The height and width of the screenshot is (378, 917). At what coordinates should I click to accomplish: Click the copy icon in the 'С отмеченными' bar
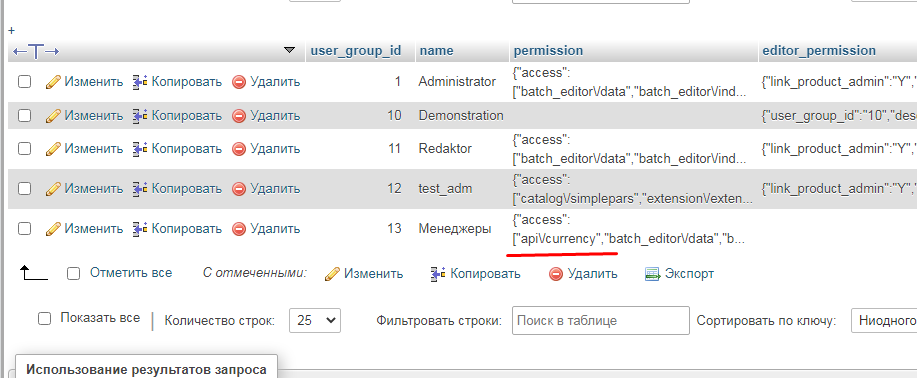tap(438, 273)
